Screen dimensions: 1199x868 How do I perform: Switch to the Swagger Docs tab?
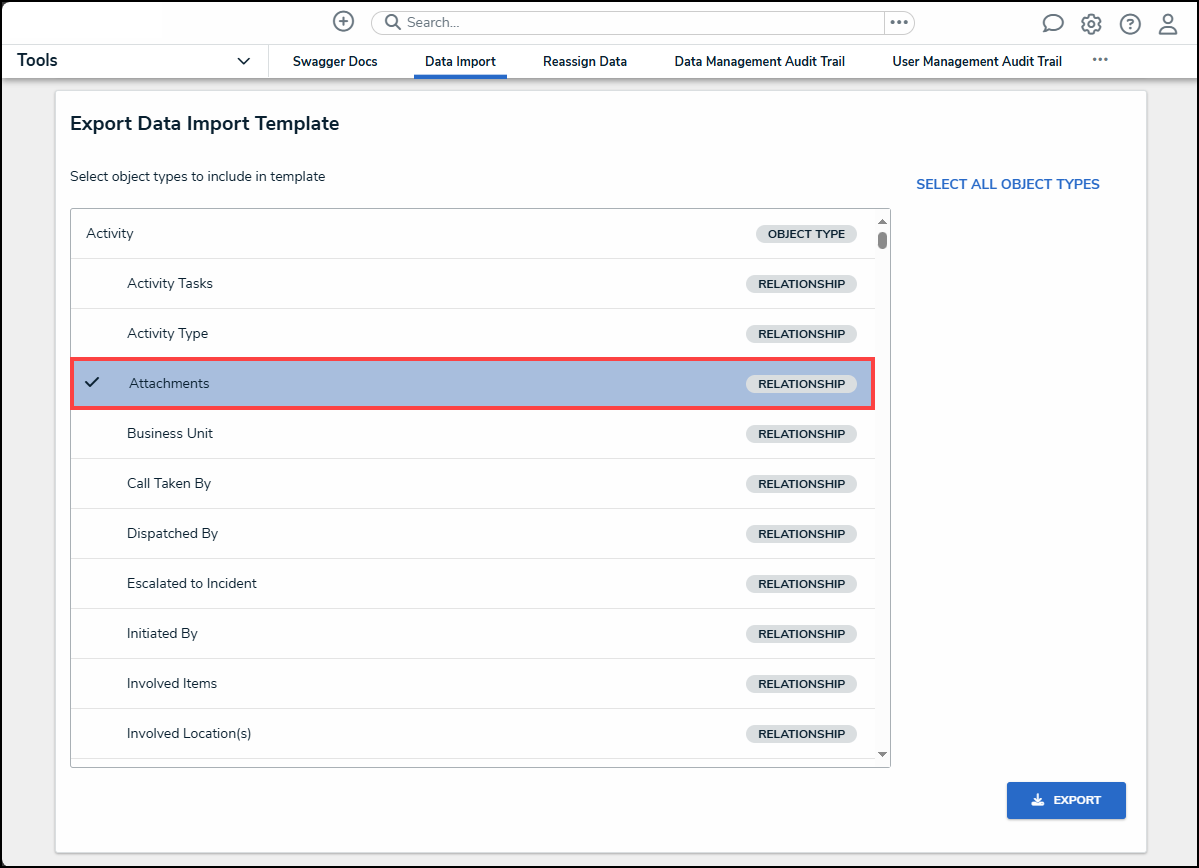pos(335,61)
